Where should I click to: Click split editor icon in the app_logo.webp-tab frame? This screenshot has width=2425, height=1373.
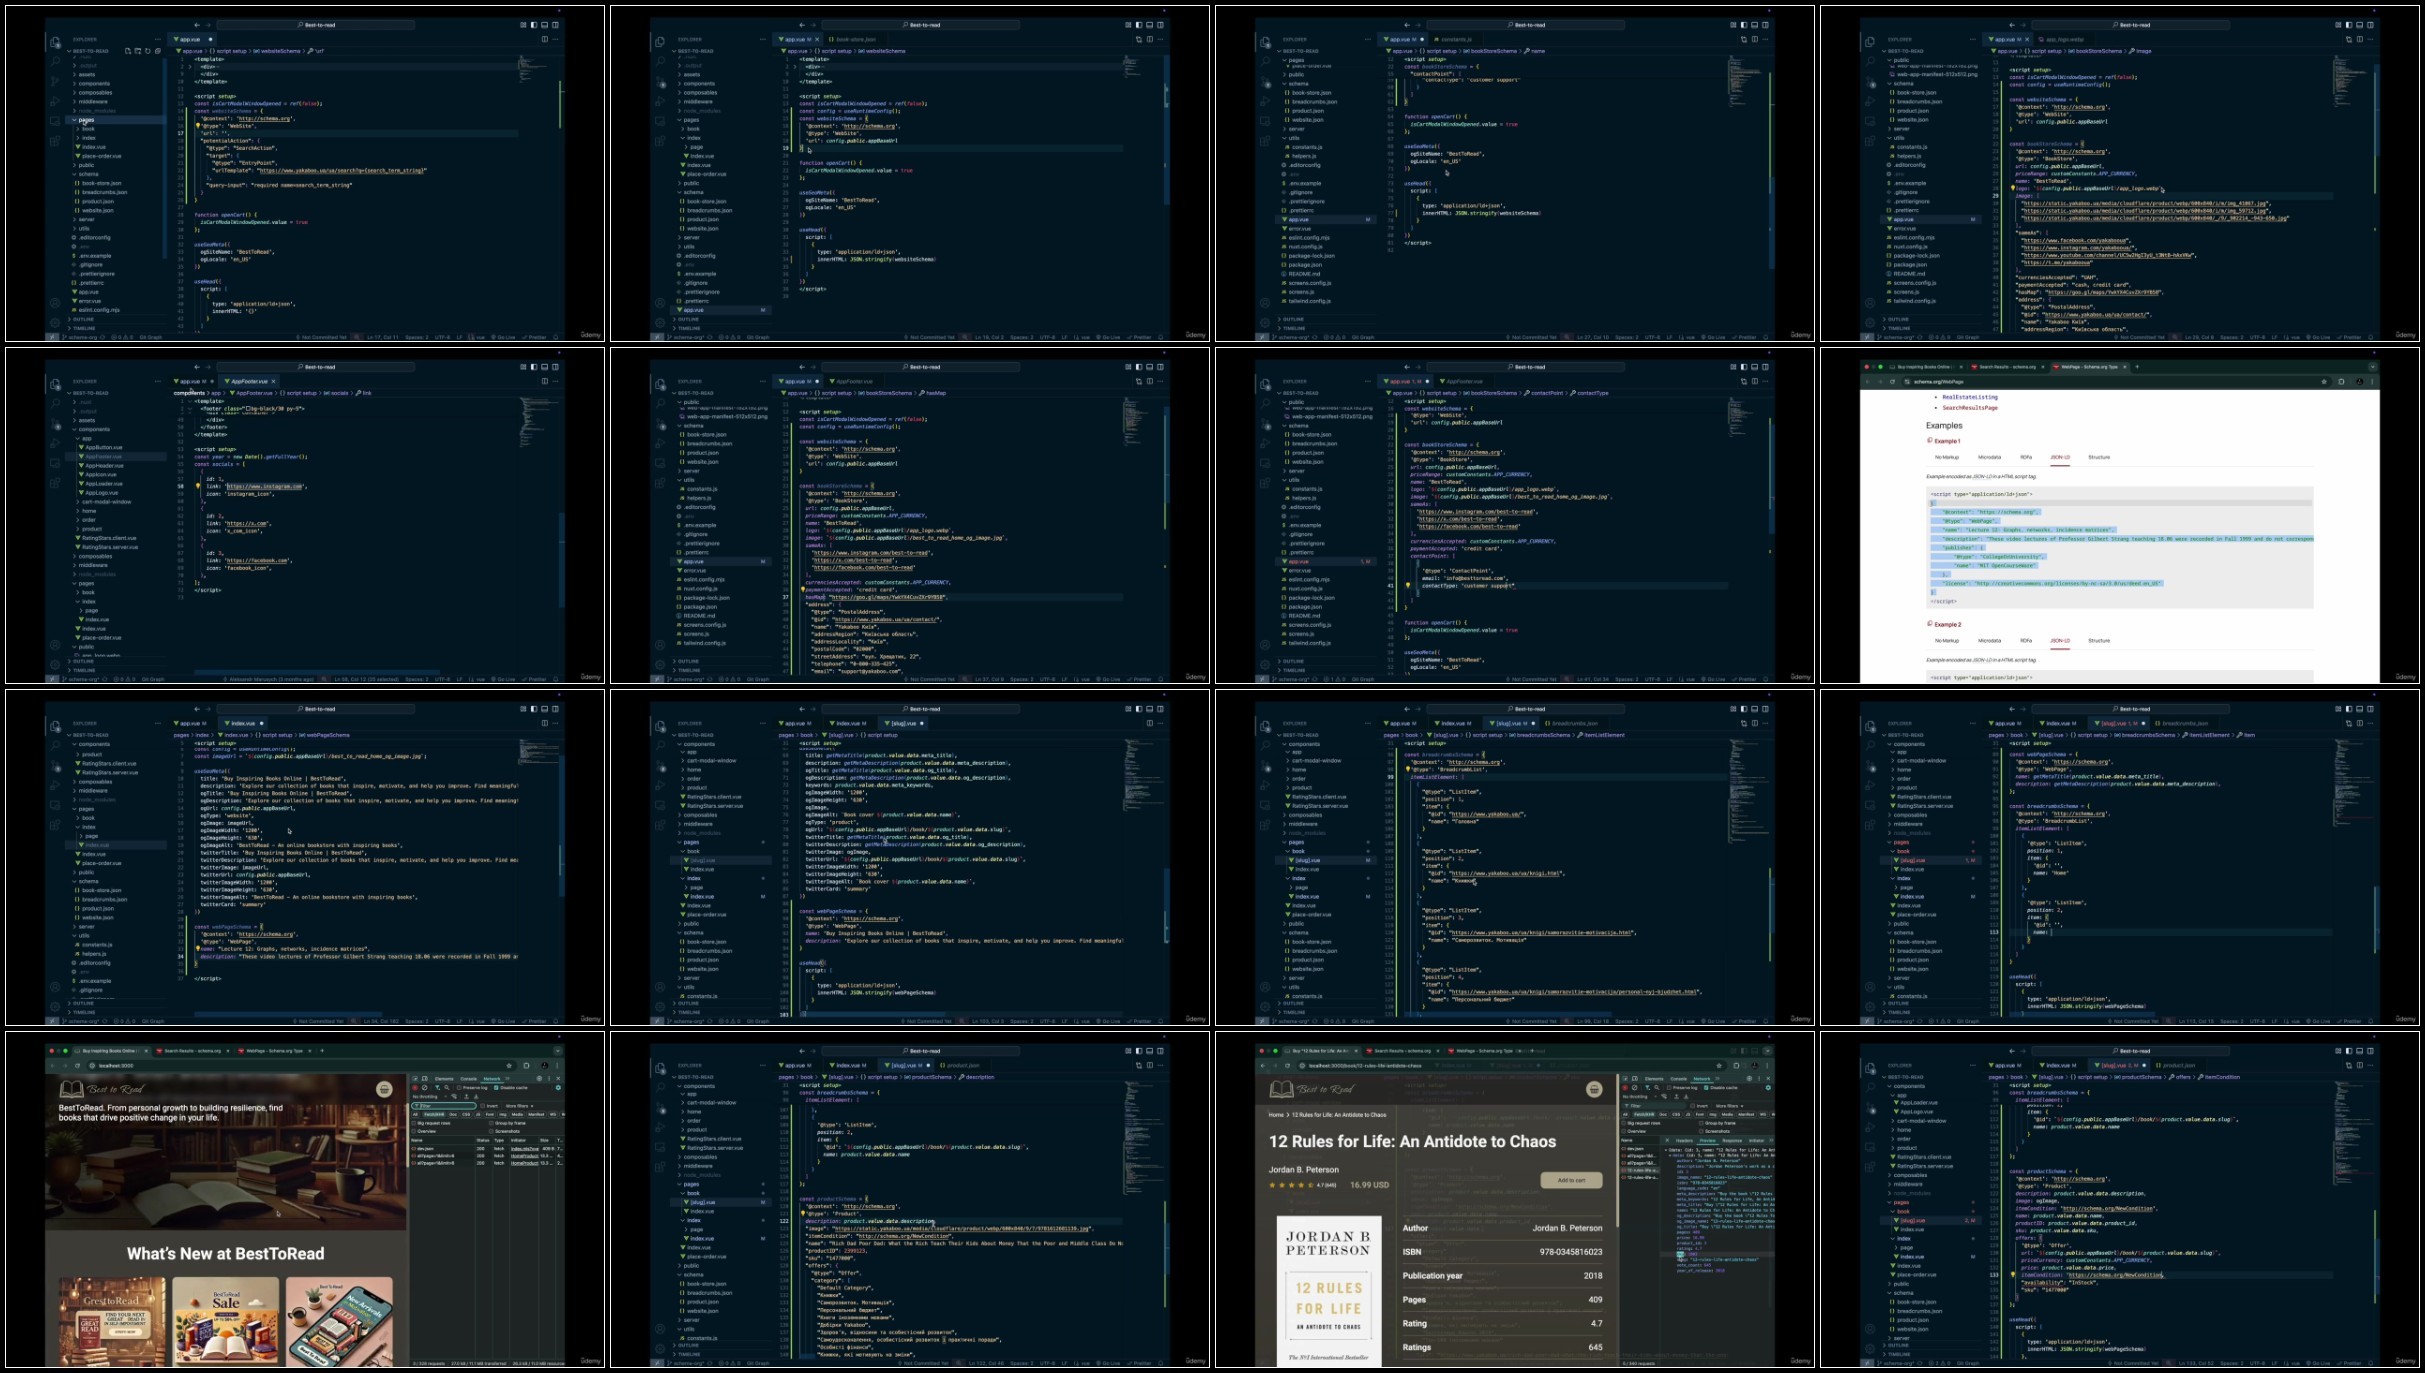coord(2360,39)
